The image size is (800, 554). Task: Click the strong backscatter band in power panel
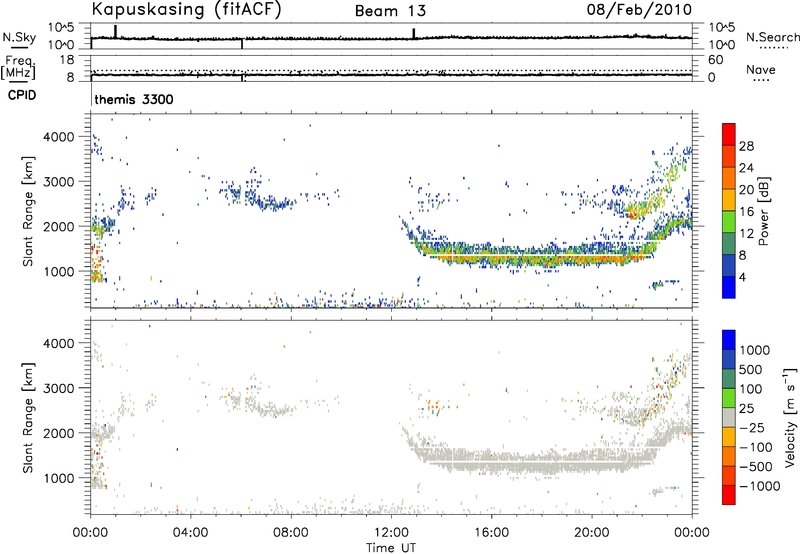click(x=531, y=254)
